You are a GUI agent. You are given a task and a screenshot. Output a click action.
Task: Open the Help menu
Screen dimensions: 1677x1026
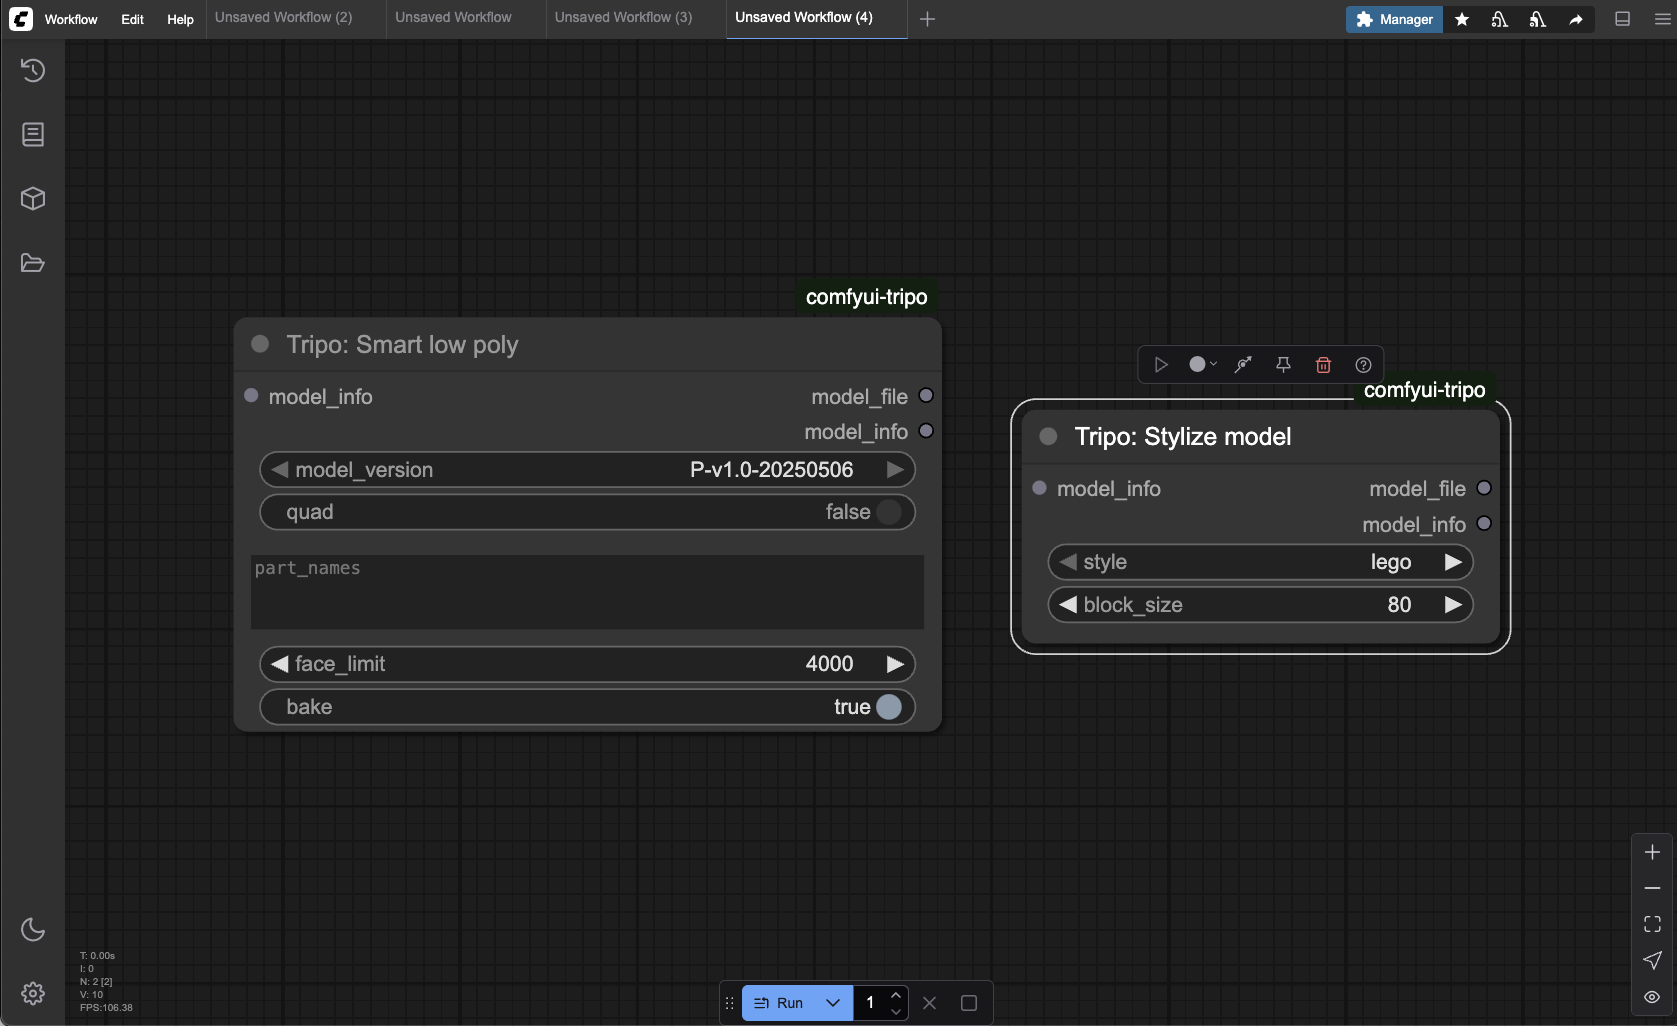click(x=180, y=19)
